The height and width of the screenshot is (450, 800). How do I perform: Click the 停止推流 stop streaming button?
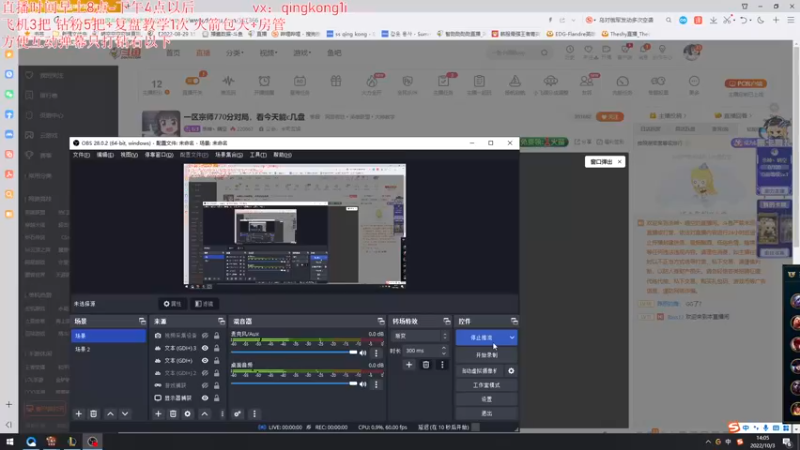click(x=481, y=337)
